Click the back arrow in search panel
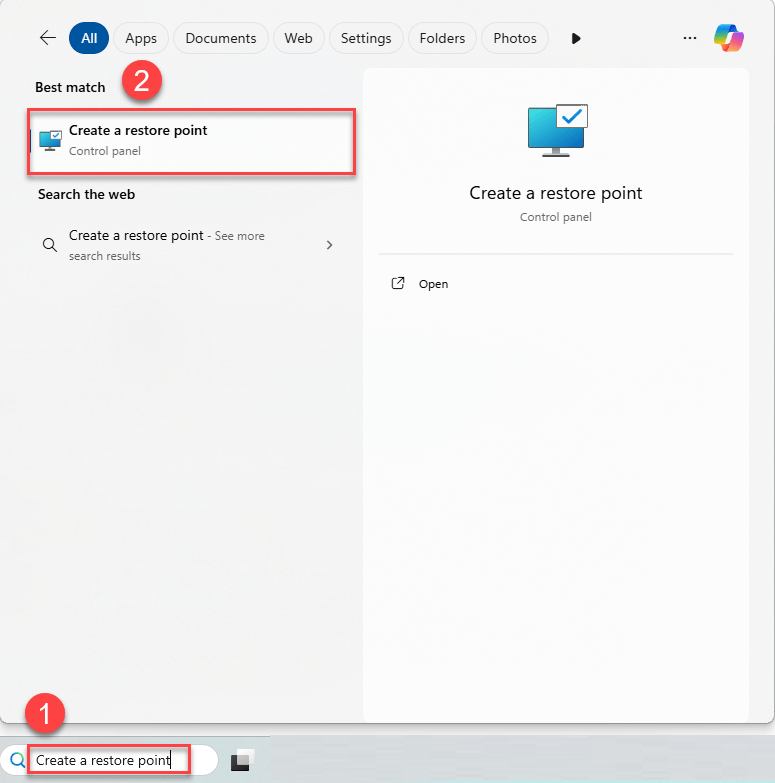This screenshot has height=783, width=775. click(47, 38)
